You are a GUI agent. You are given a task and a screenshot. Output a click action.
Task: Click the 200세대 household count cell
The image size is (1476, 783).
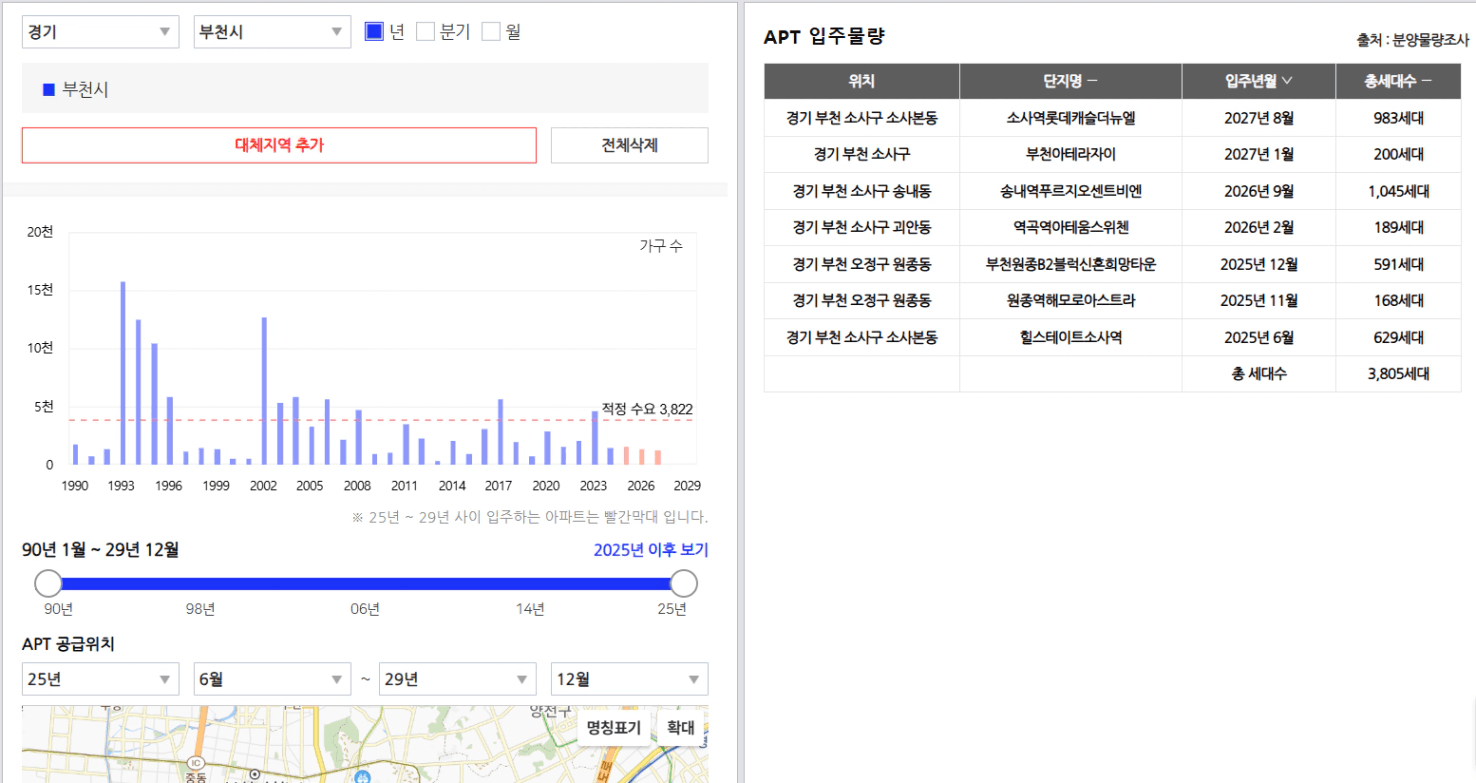pyautogui.click(x=1398, y=155)
